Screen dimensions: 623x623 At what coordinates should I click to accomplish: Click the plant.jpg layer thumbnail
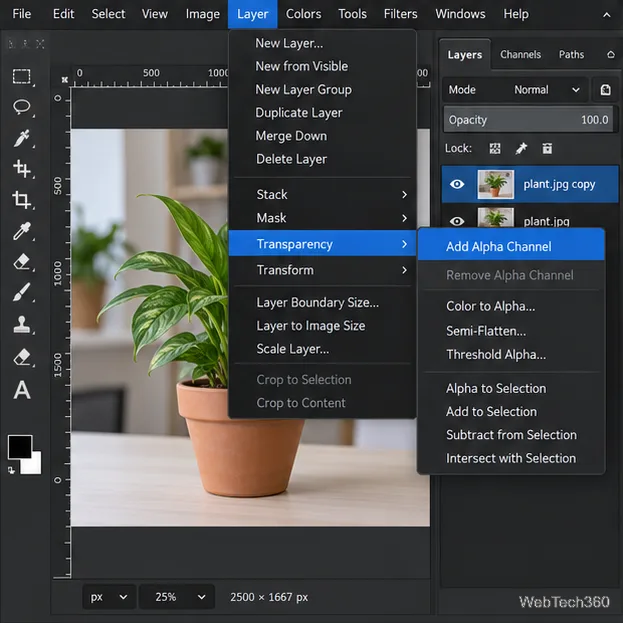point(495,218)
